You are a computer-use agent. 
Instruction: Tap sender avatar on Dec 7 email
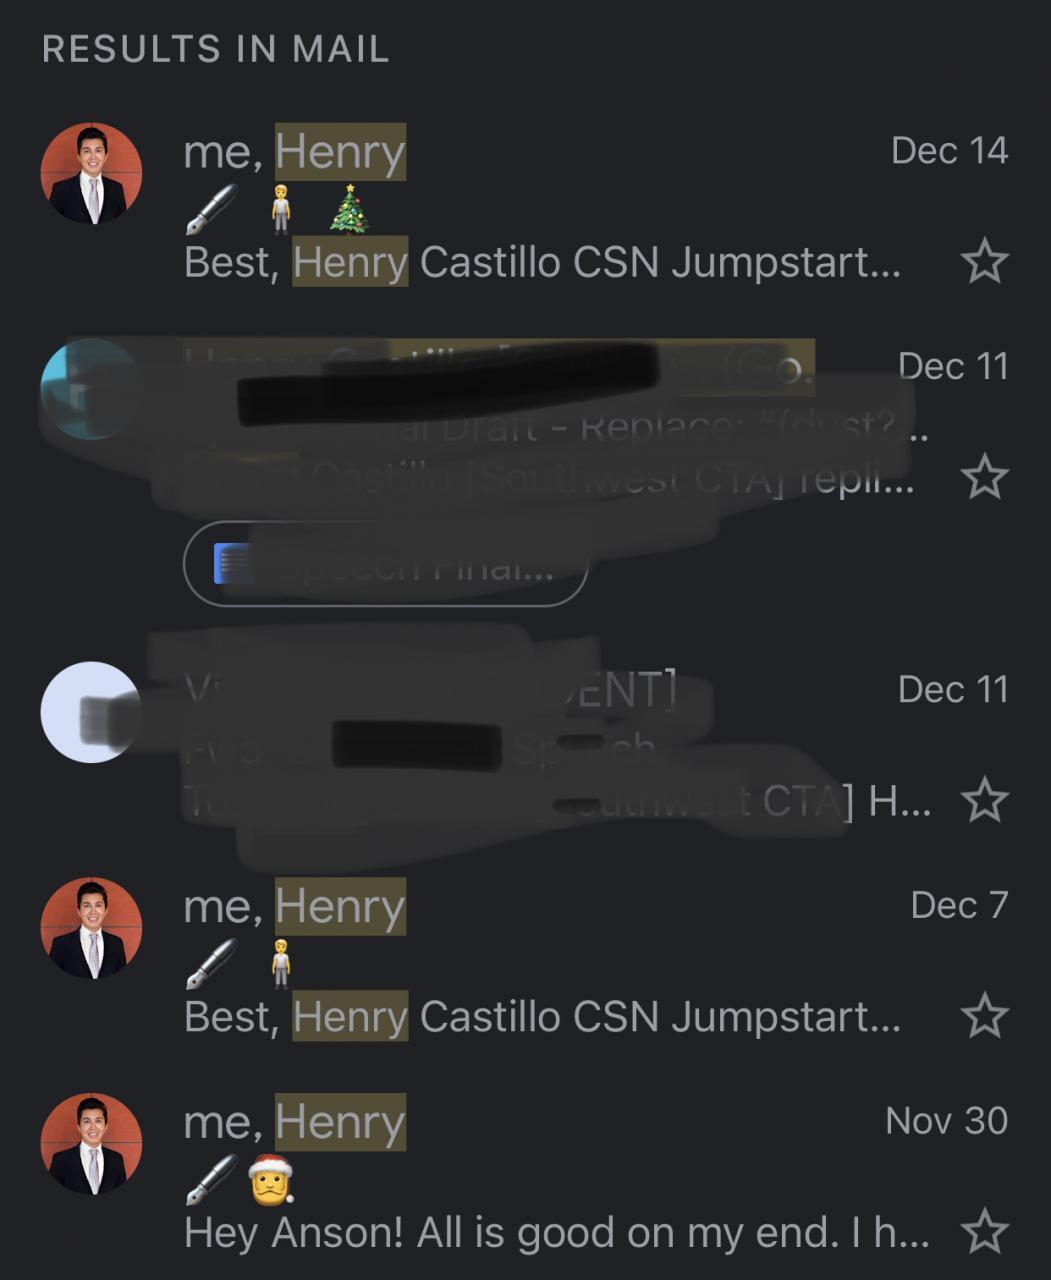pos(91,928)
